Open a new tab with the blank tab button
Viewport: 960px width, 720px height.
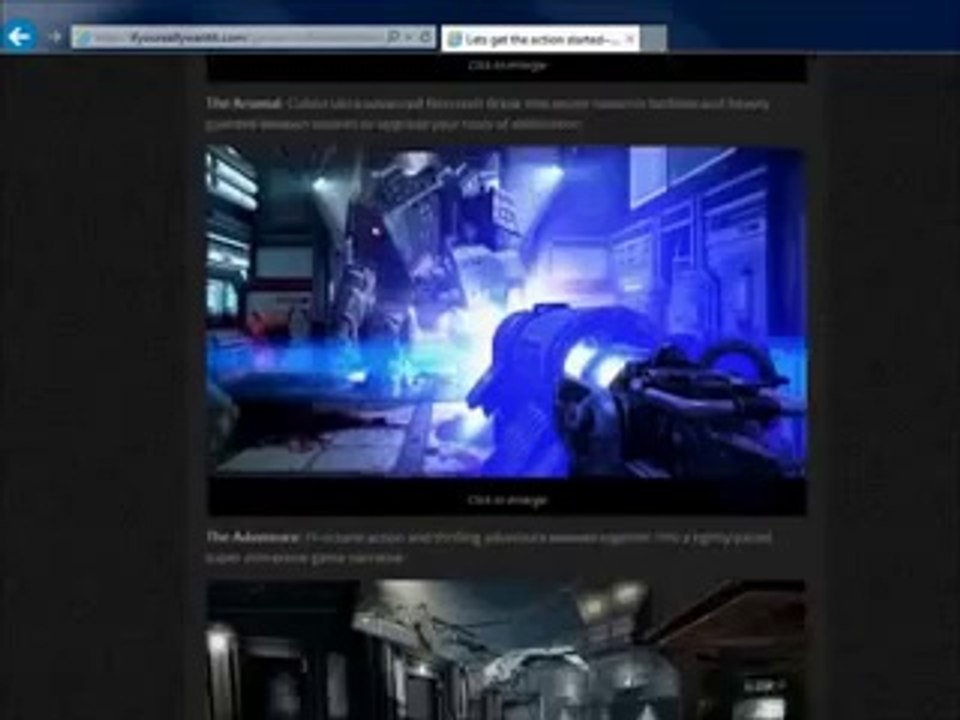point(653,39)
